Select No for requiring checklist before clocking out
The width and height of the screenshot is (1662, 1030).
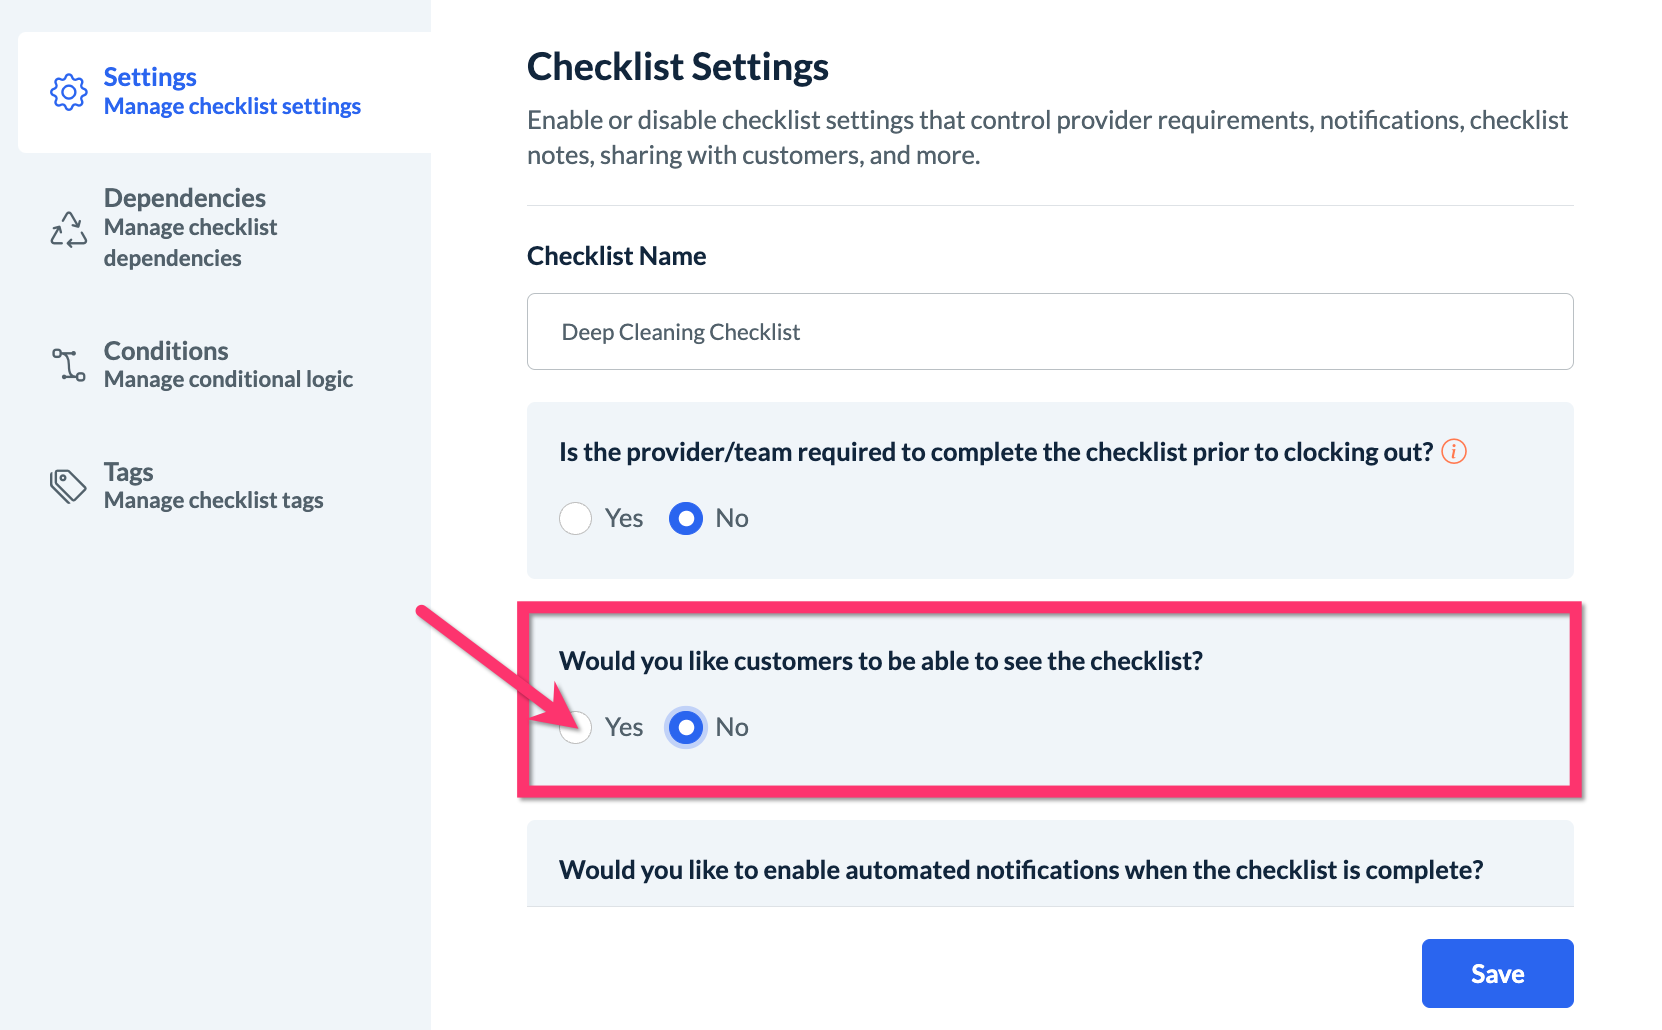pyautogui.click(x=686, y=519)
